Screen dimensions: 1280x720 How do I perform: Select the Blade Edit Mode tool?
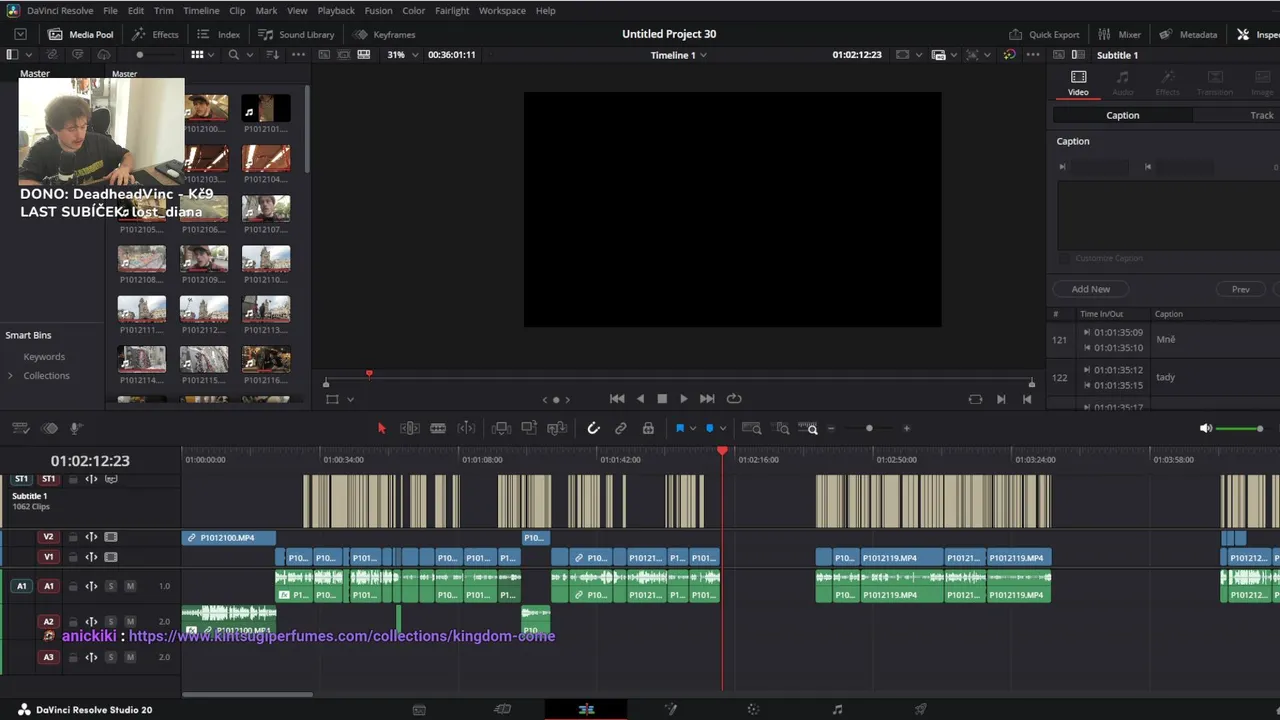[438, 428]
